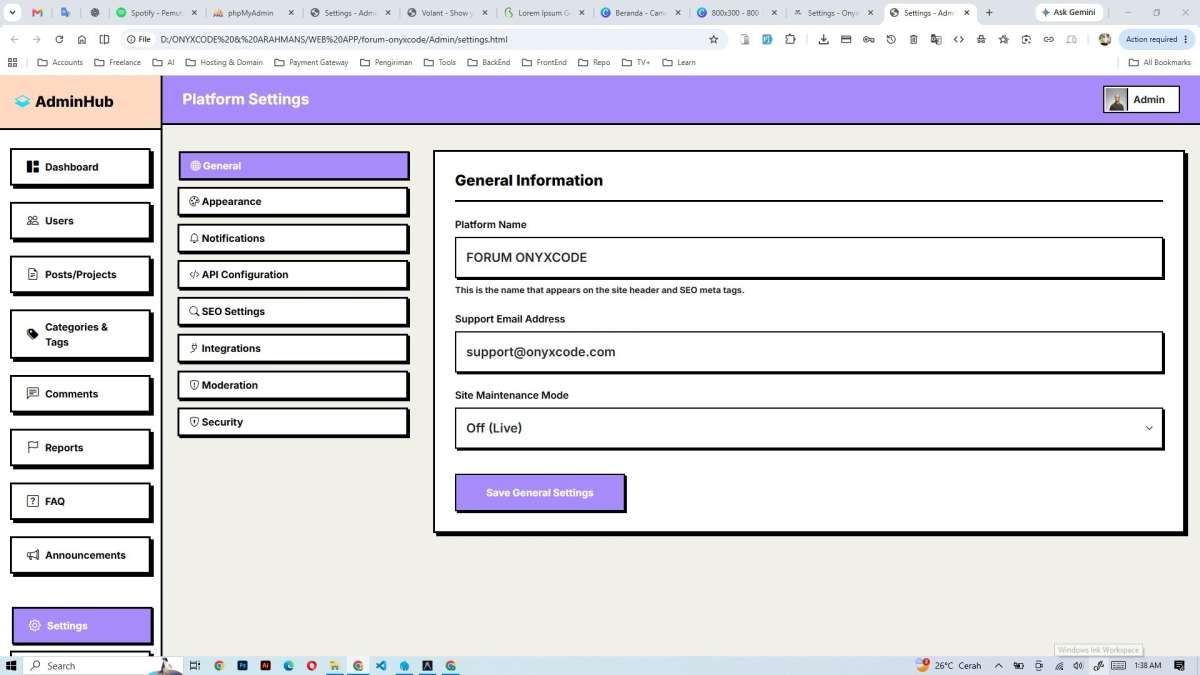Open the Comments sidebar item
Image resolution: width=1200 pixels, height=675 pixels.
pos(80,394)
